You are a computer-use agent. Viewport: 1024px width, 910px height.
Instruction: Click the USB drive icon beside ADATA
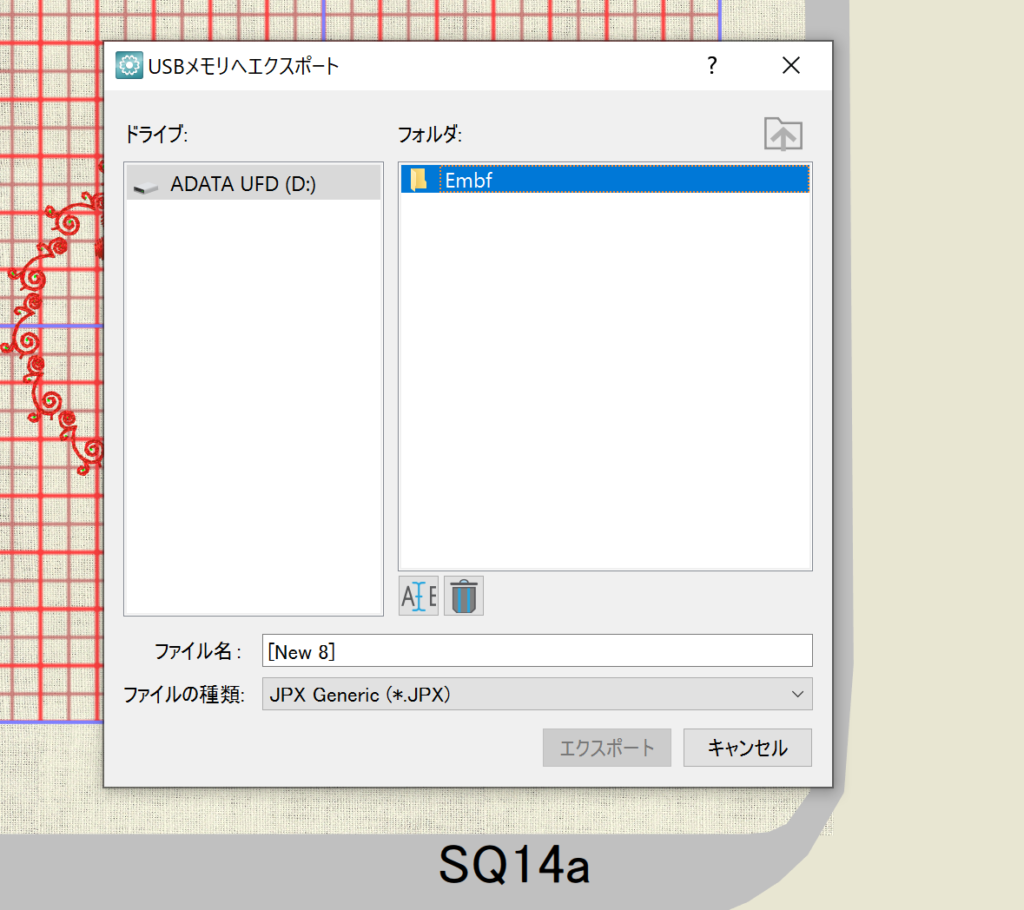147,185
